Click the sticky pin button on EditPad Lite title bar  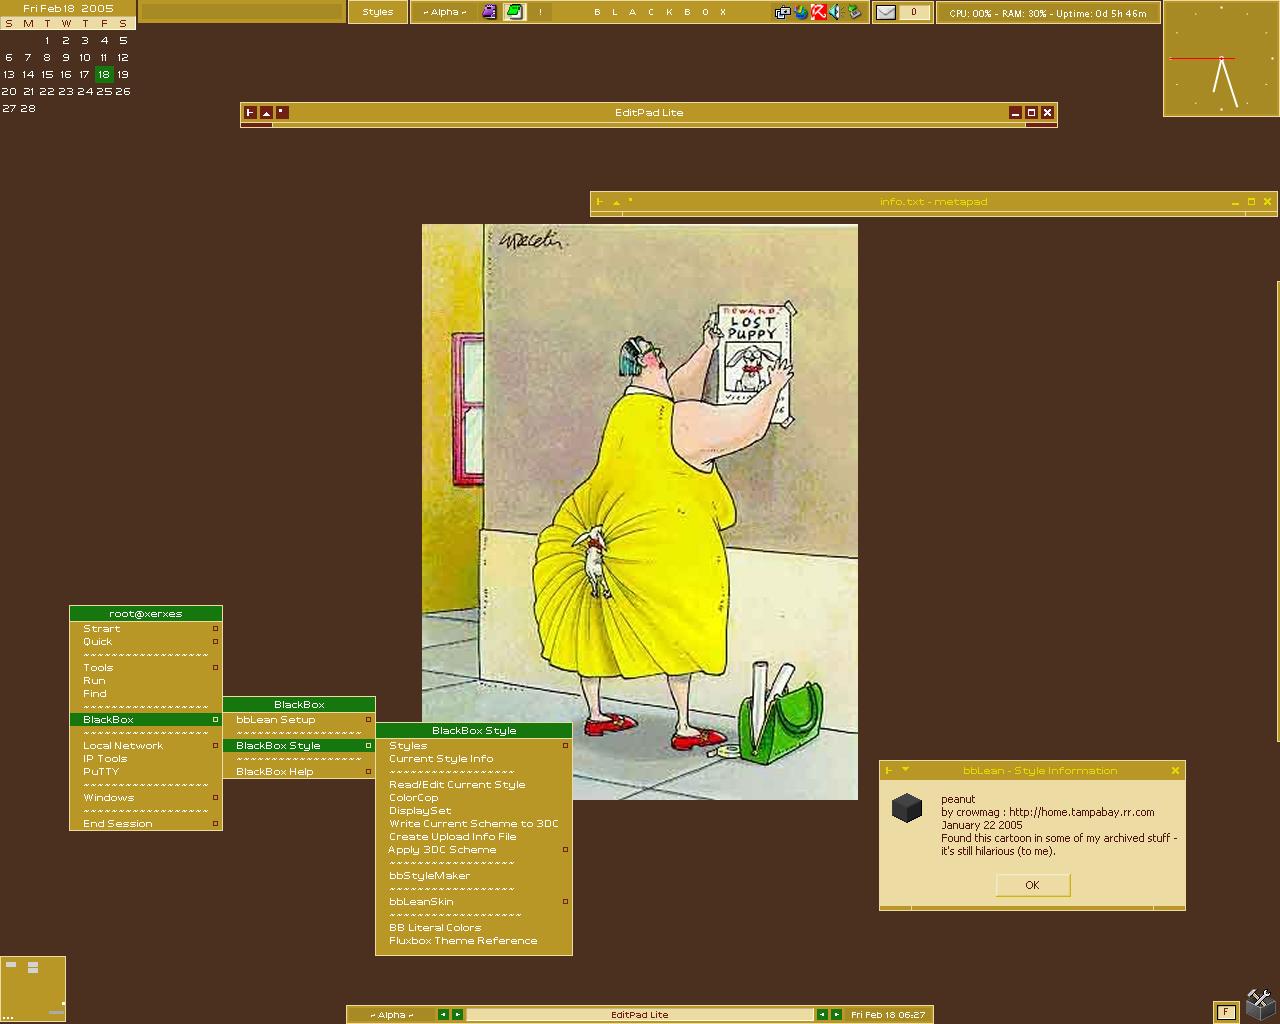coord(250,113)
